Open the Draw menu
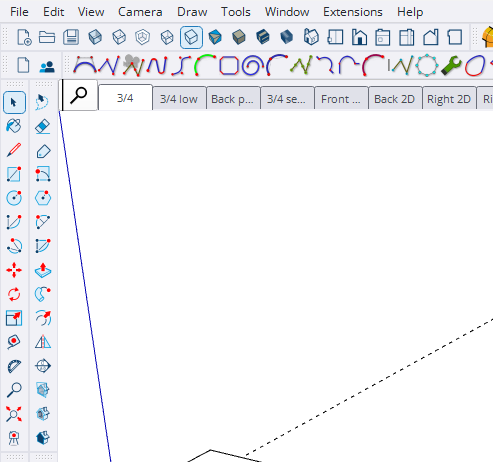Image resolution: width=493 pixels, height=462 pixels. pos(192,12)
